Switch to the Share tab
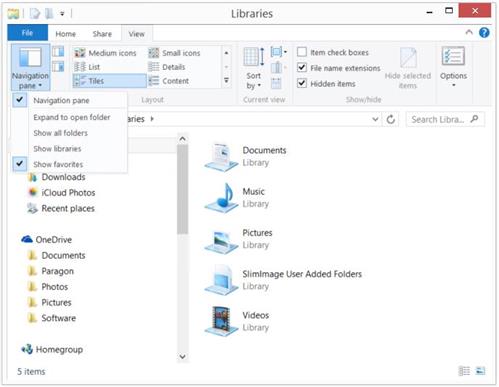 coord(102,34)
